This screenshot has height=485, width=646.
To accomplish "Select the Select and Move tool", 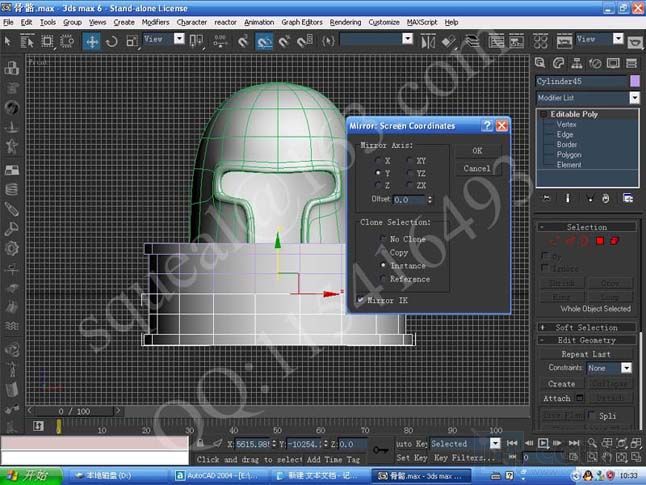I will [91, 42].
